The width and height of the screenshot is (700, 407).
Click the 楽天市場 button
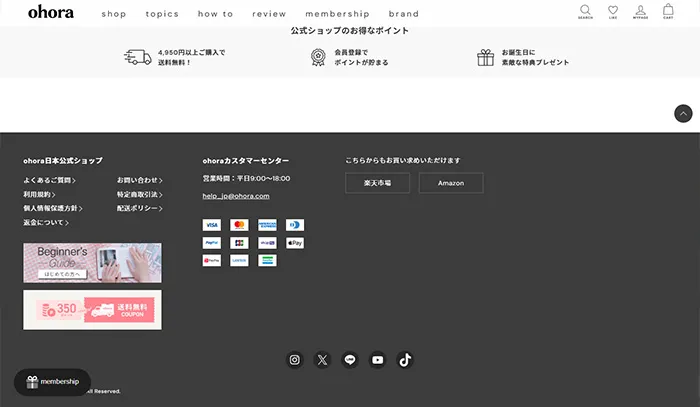[377, 183]
